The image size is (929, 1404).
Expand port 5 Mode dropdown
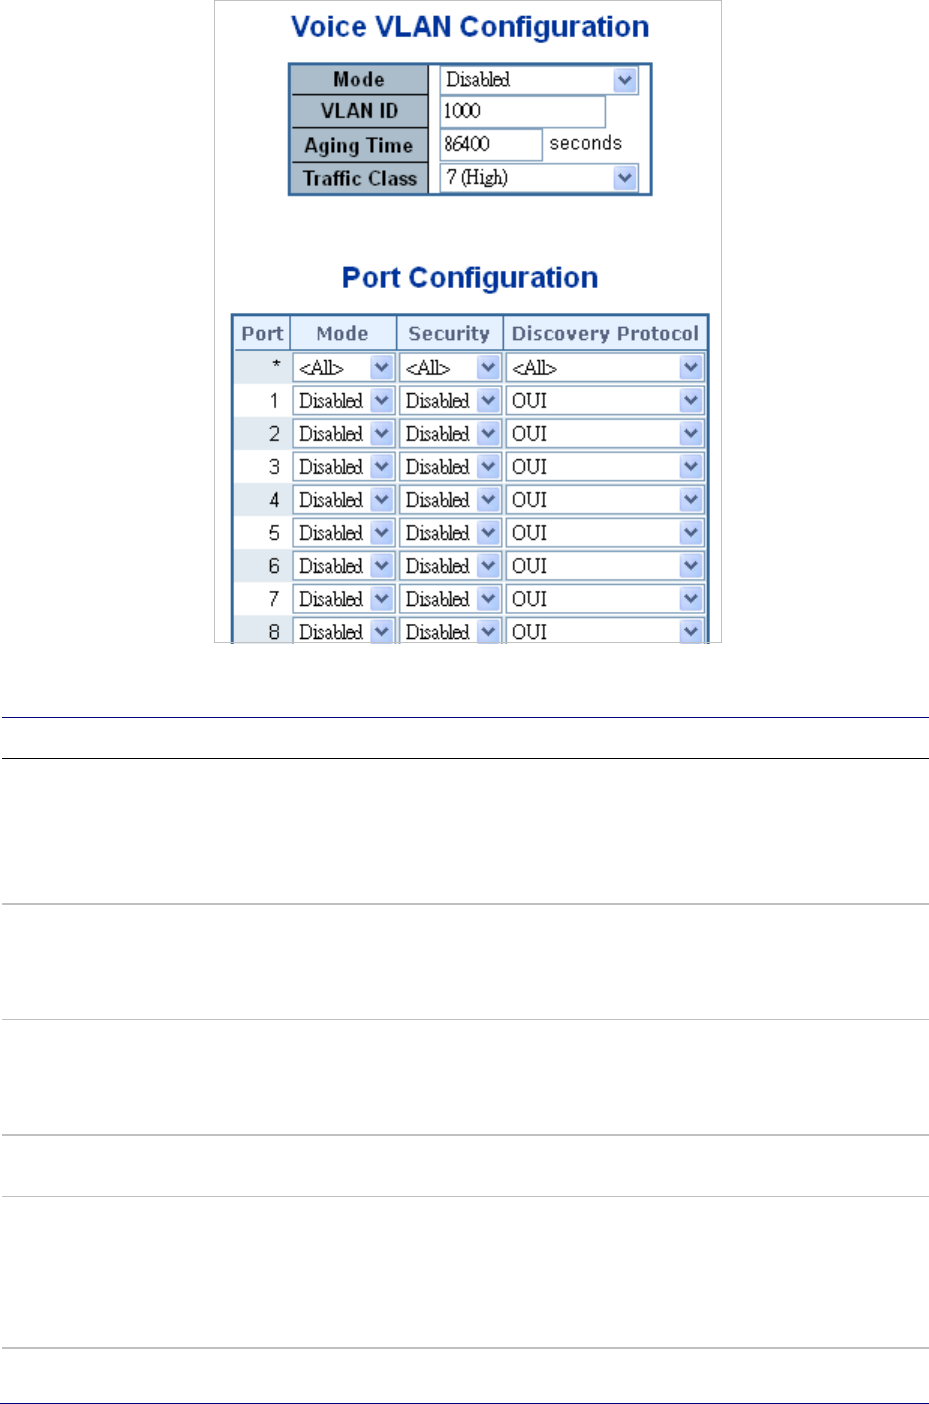[344, 533]
